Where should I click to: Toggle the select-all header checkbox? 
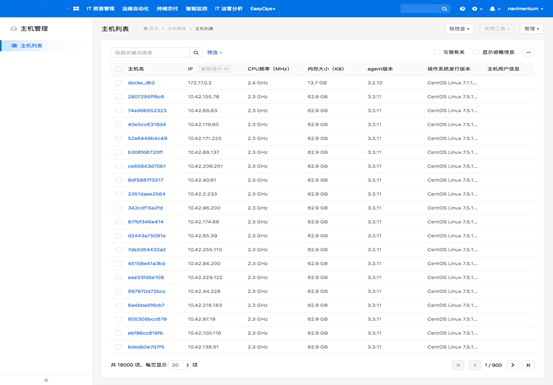(119, 69)
